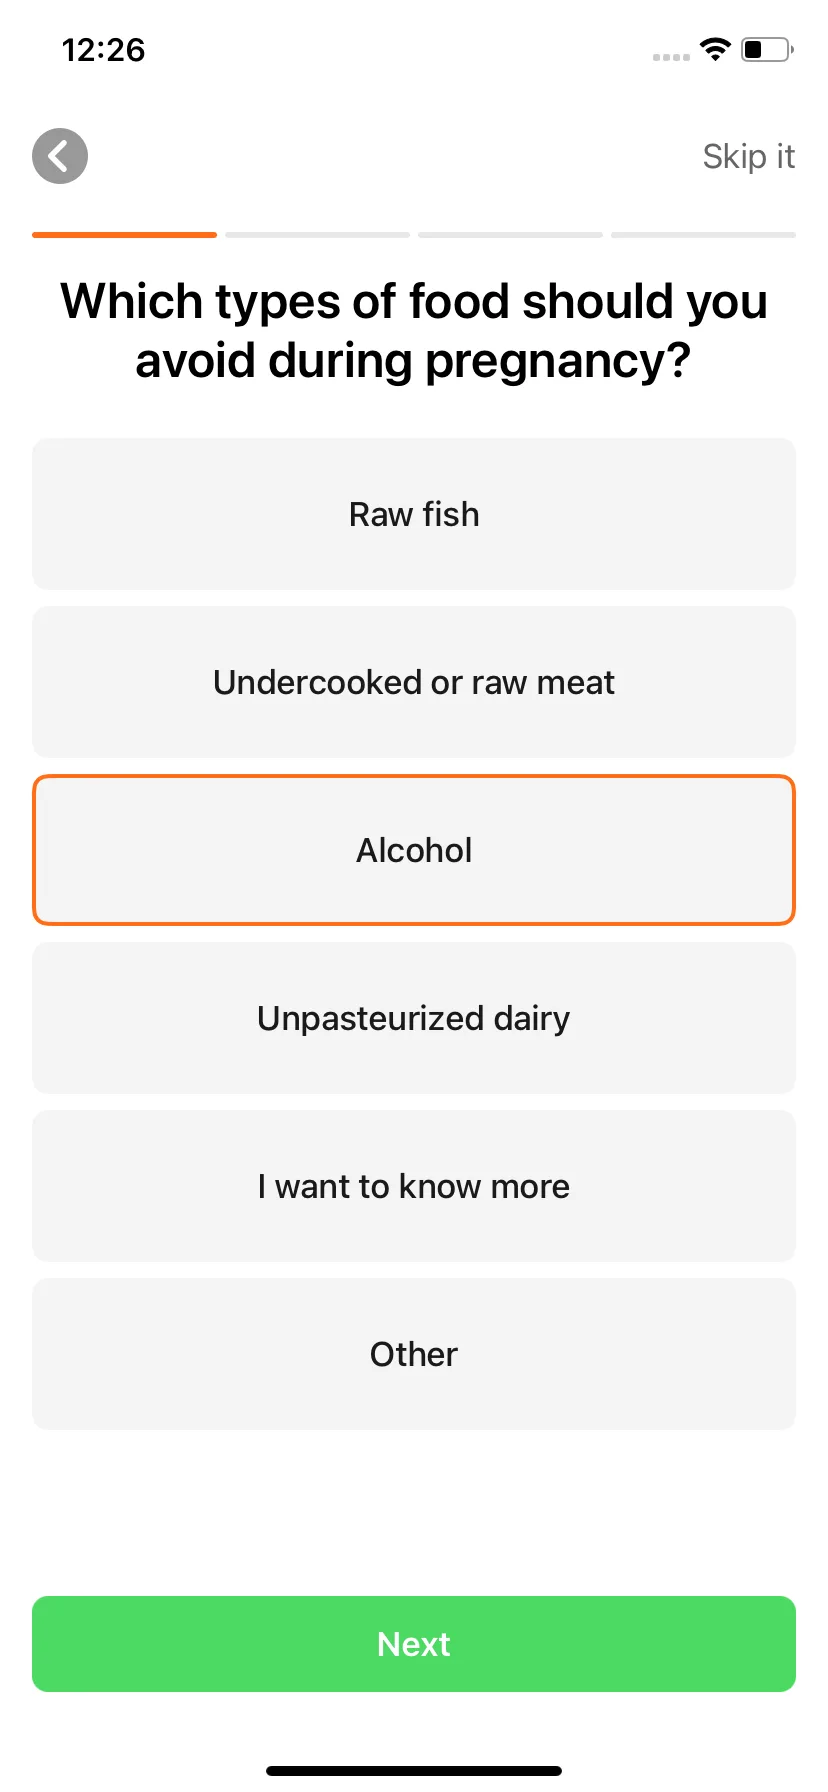Click the battery indicator icon
828x1792 pixels.
767,49
